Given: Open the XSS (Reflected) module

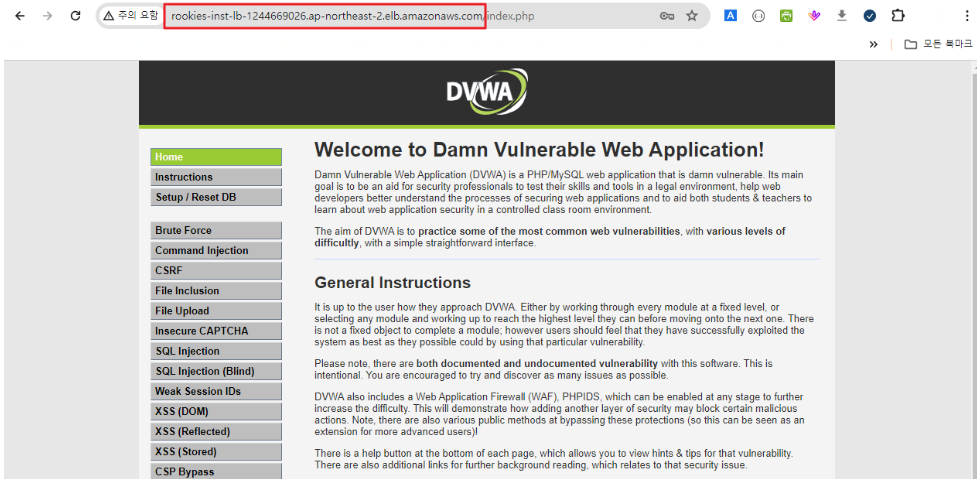Looking at the screenshot, I should (216, 432).
